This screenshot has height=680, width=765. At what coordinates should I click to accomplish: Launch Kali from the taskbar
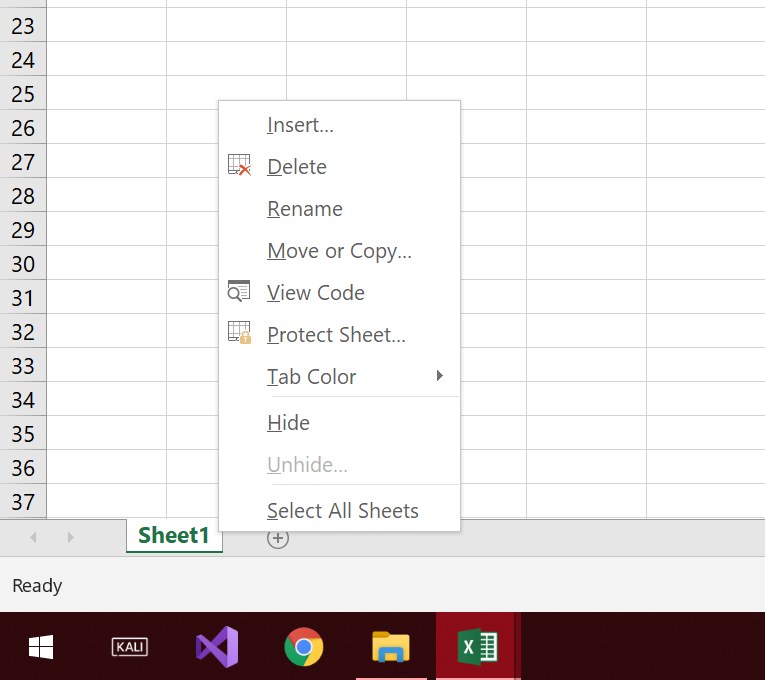coord(130,647)
